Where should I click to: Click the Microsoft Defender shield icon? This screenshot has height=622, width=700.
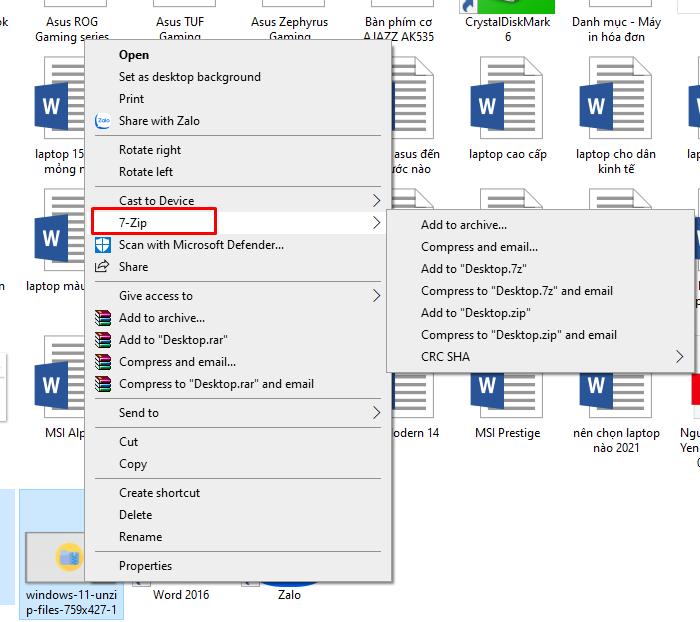coord(103,245)
